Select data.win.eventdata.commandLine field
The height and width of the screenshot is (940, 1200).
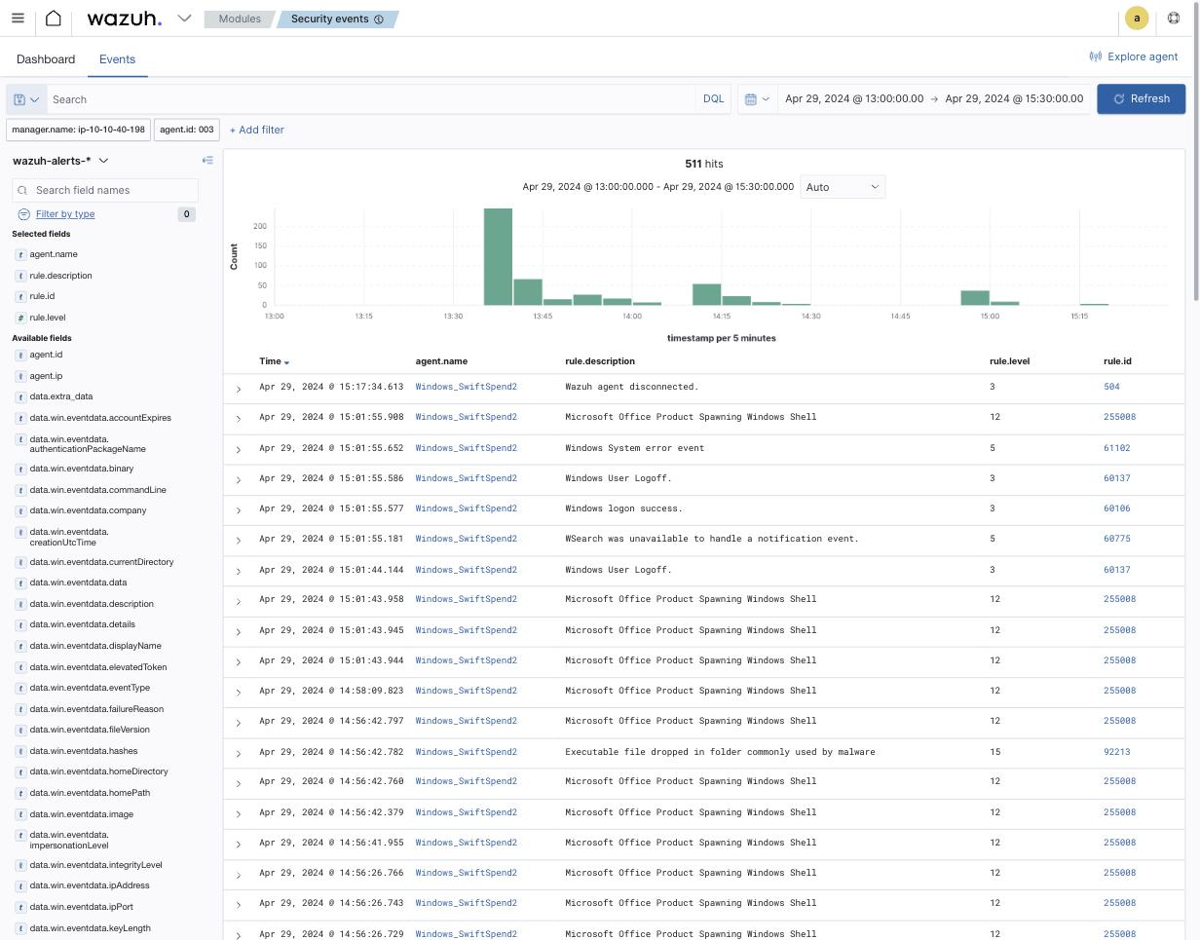[98, 489]
